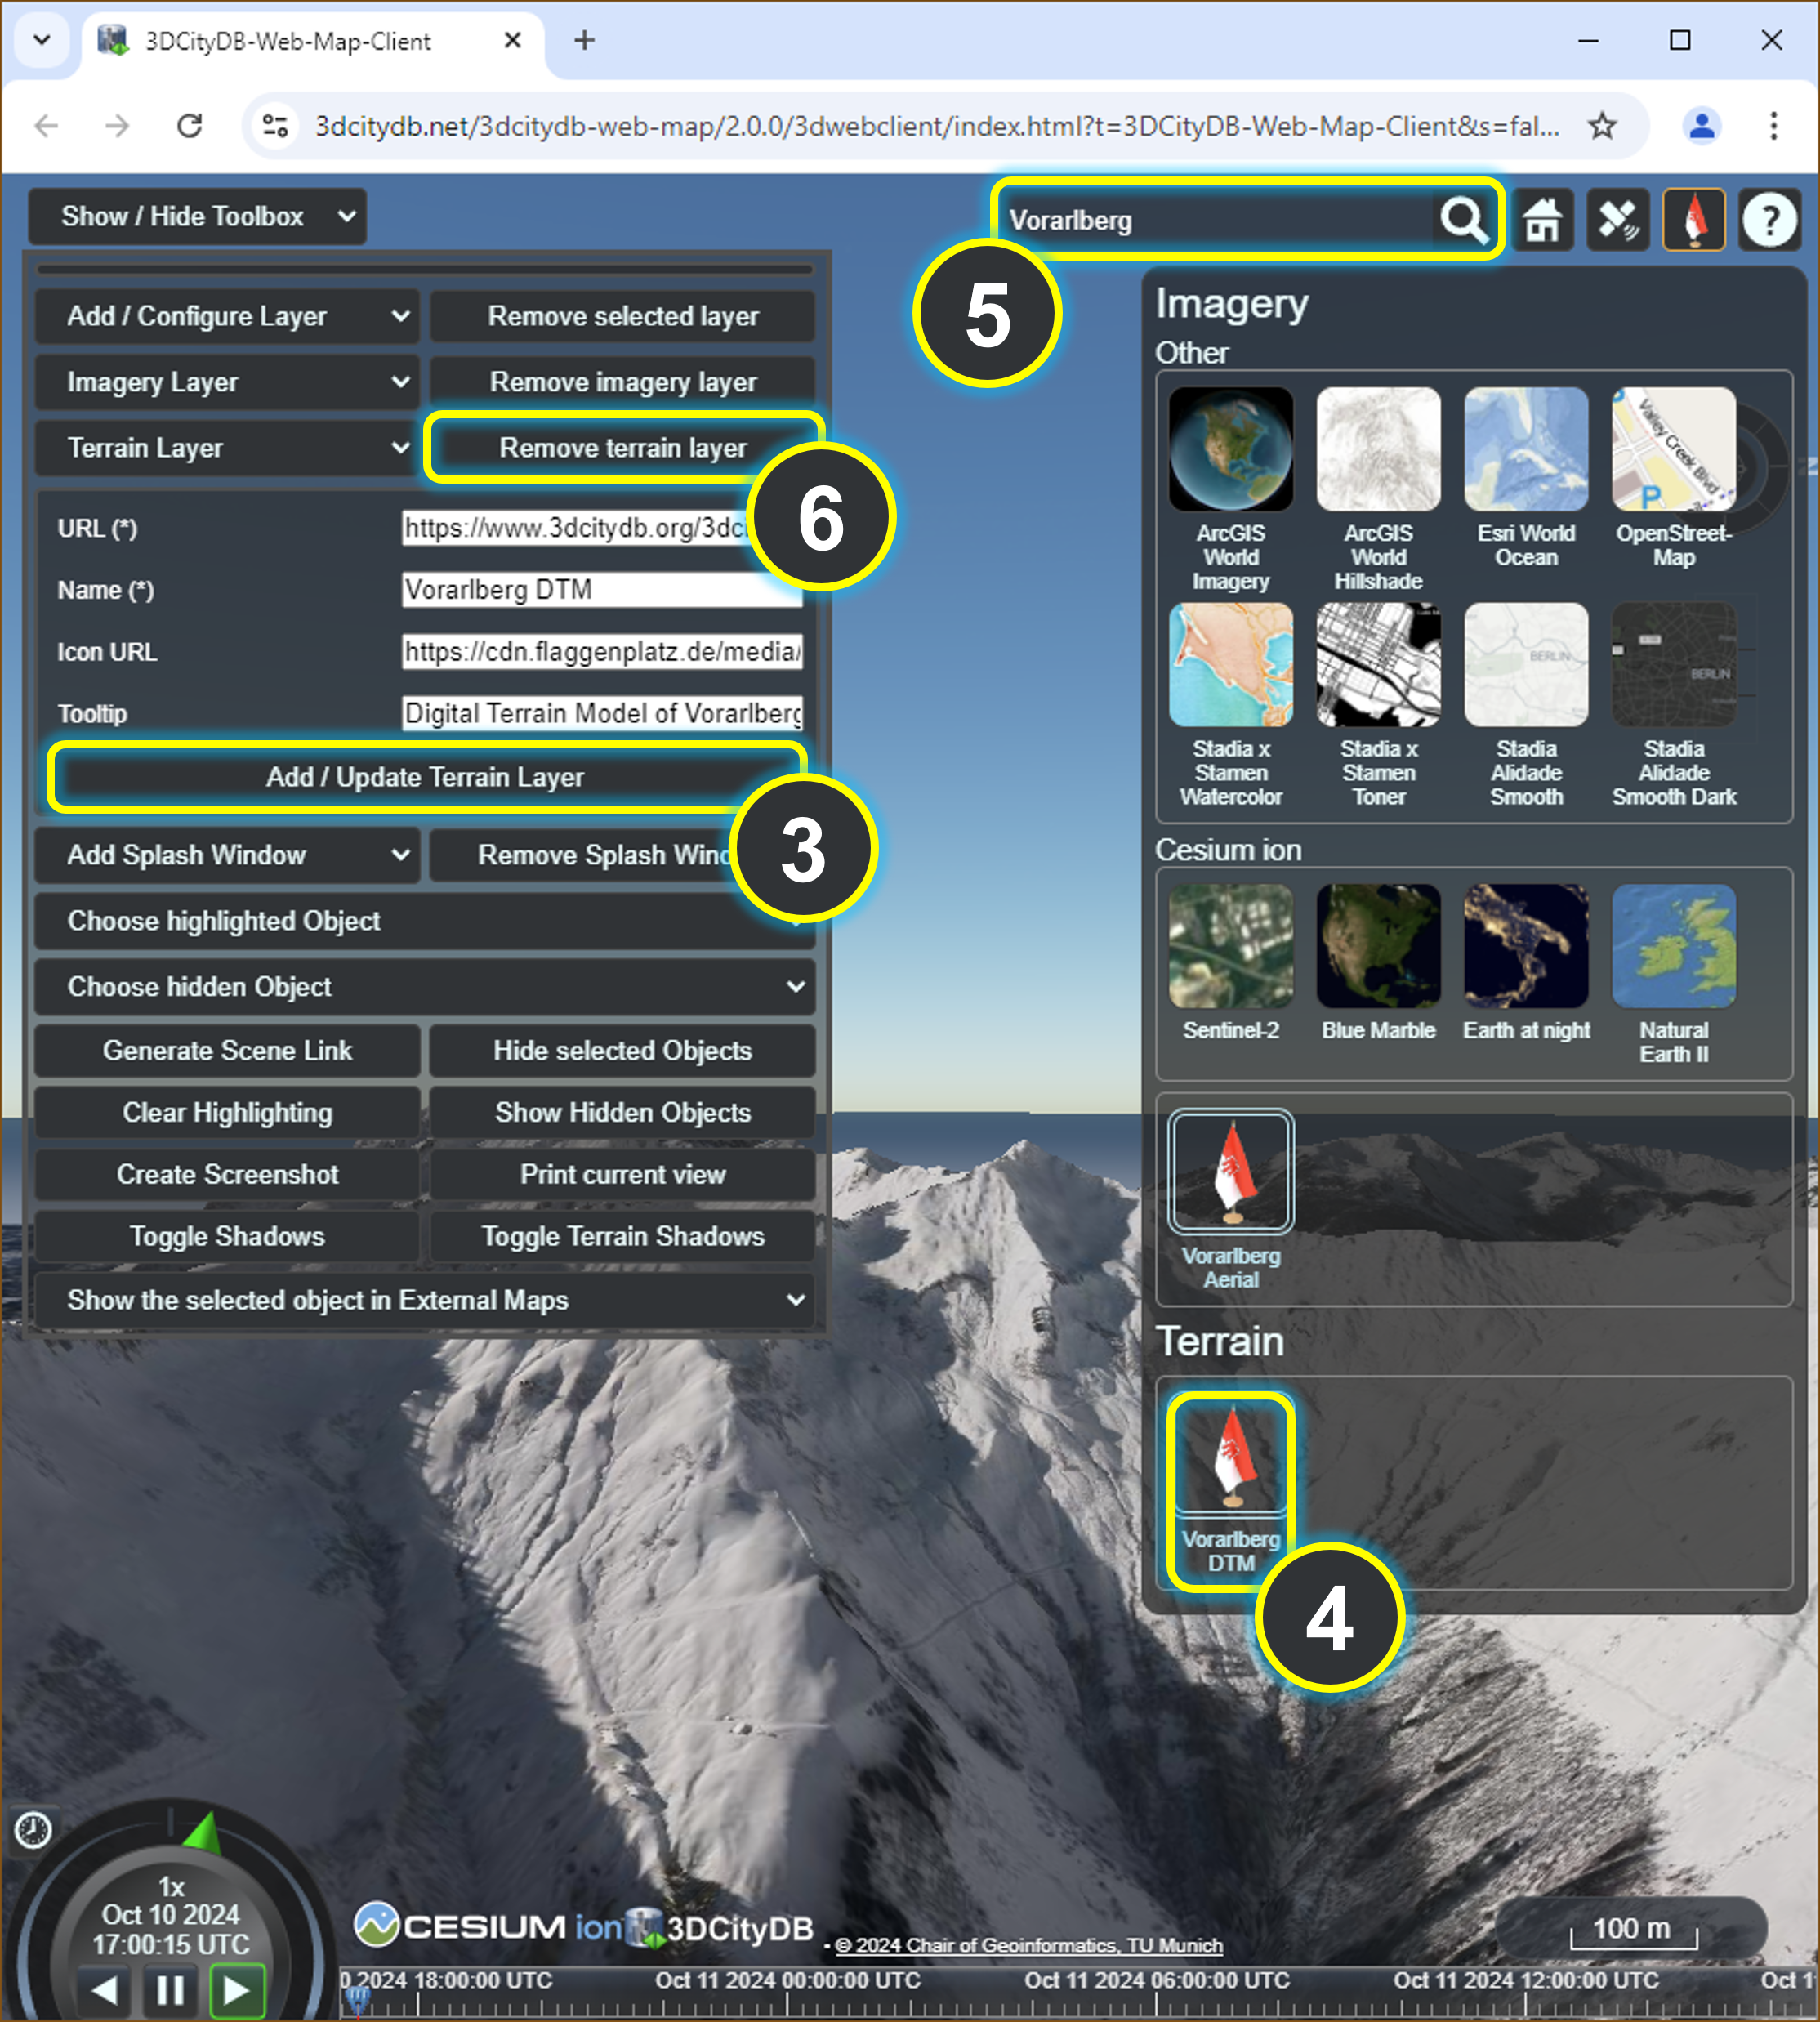Click the Icon URL input field

[x=601, y=652]
